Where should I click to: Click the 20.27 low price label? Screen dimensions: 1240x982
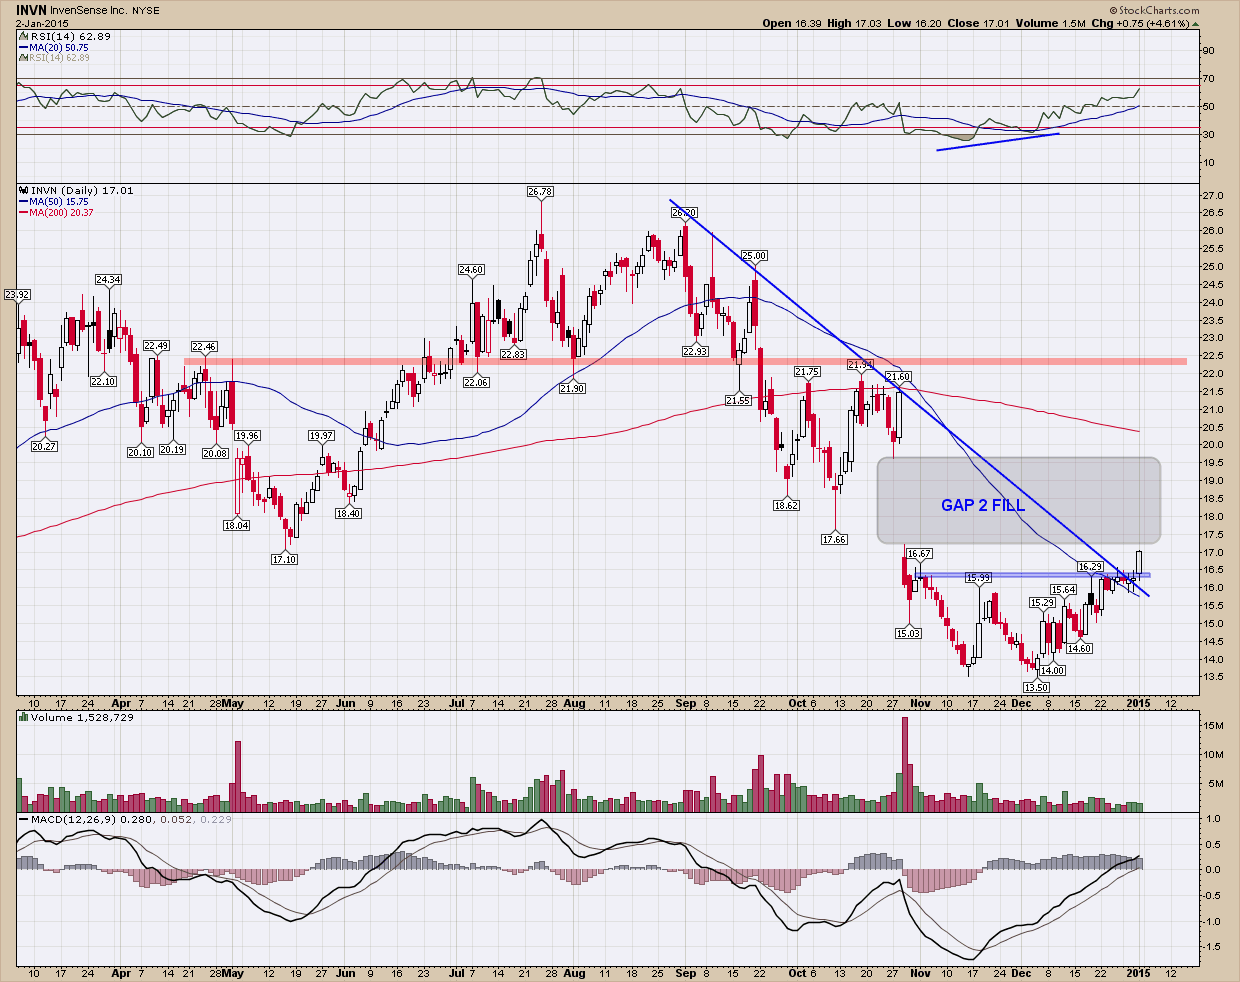coord(44,447)
